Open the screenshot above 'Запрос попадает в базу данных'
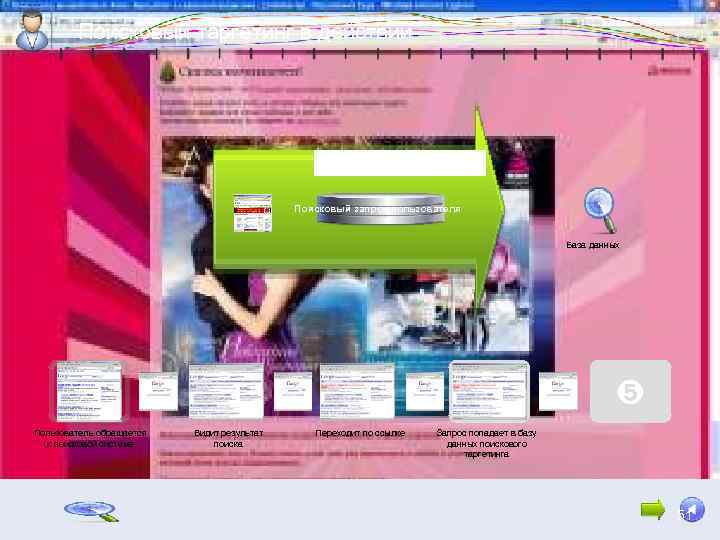The image size is (720, 540). click(x=489, y=391)
